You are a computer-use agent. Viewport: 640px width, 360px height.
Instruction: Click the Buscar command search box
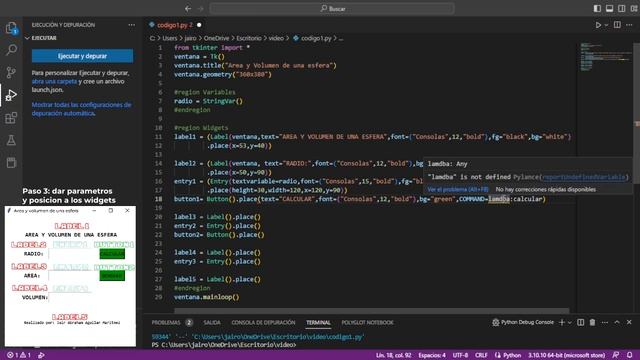coord(332,9)
